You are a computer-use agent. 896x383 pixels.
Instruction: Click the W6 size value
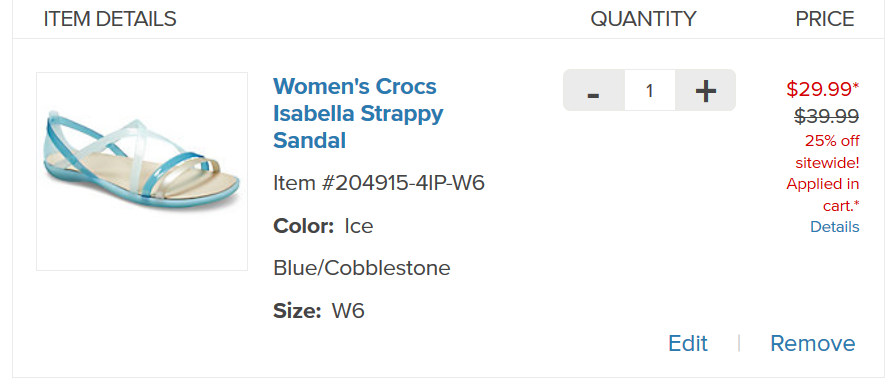point(348,312)
